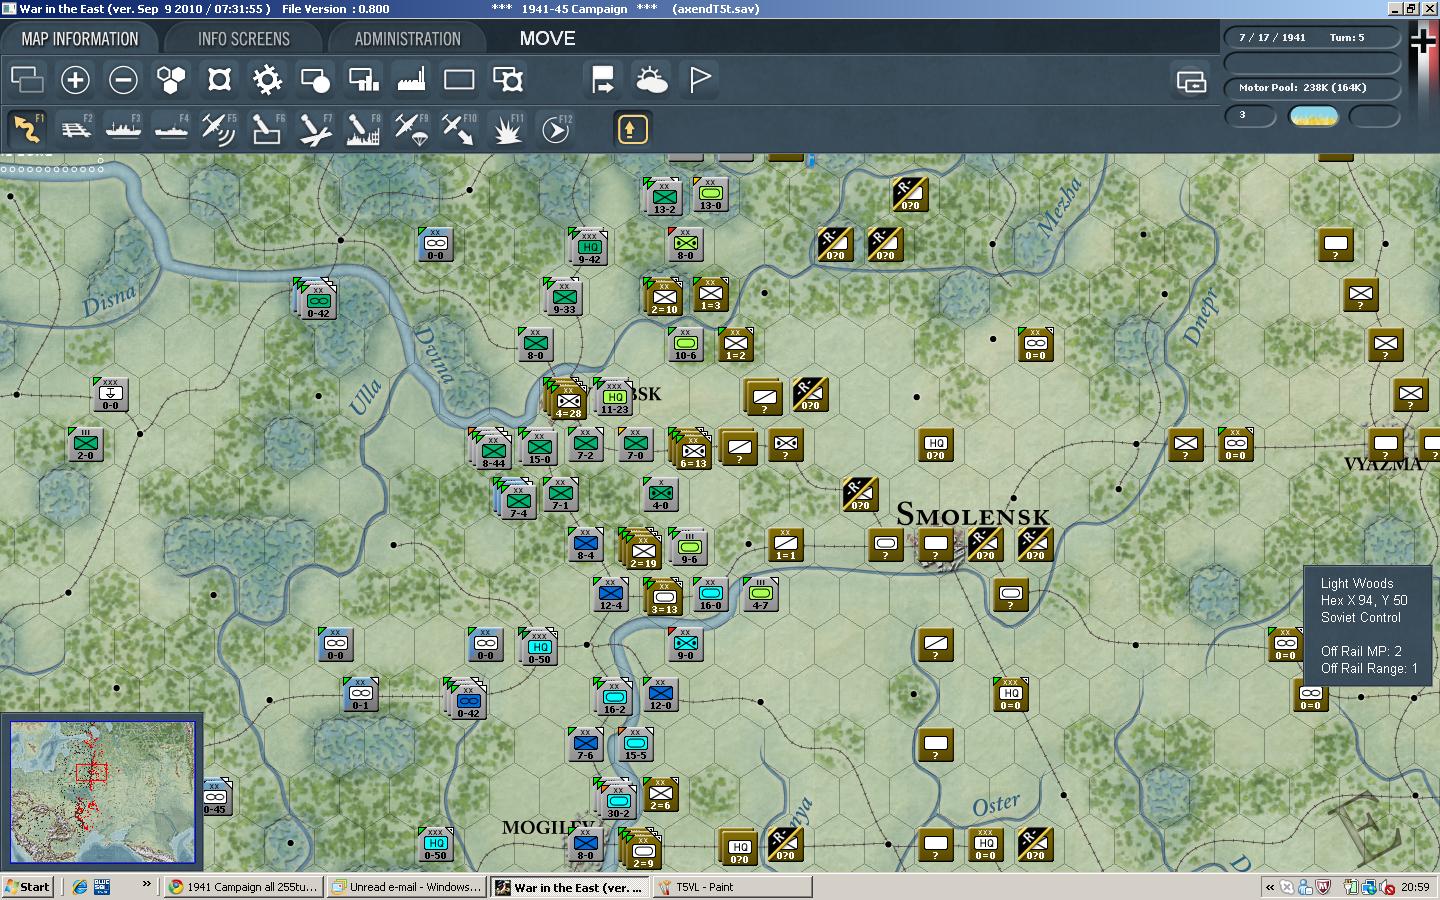Image resolution: width=1440 pixels, height=900 pixels.
Task: Toggle unit counters display (overlapping rectangles icon)
Action: click(27, 79)
